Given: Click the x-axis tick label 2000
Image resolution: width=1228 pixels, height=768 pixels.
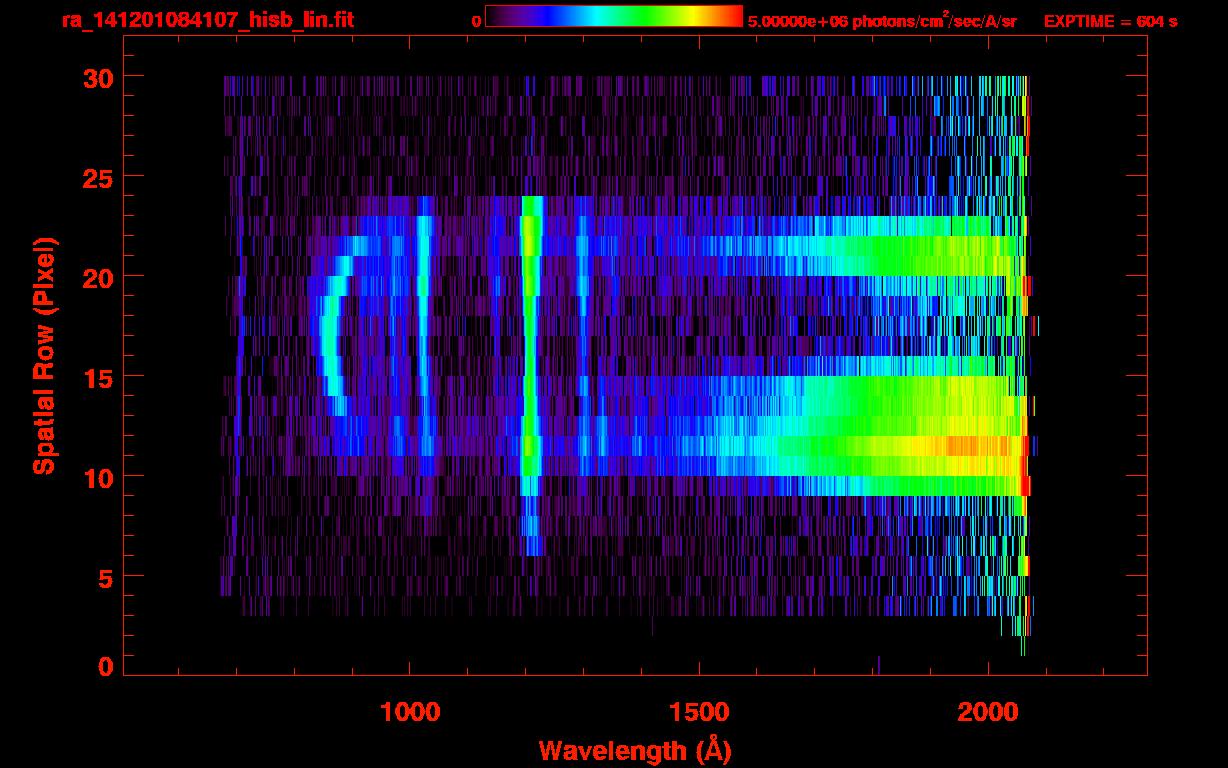Looking at the screenshot, I should pyautogui.click(x=988, y=711).
